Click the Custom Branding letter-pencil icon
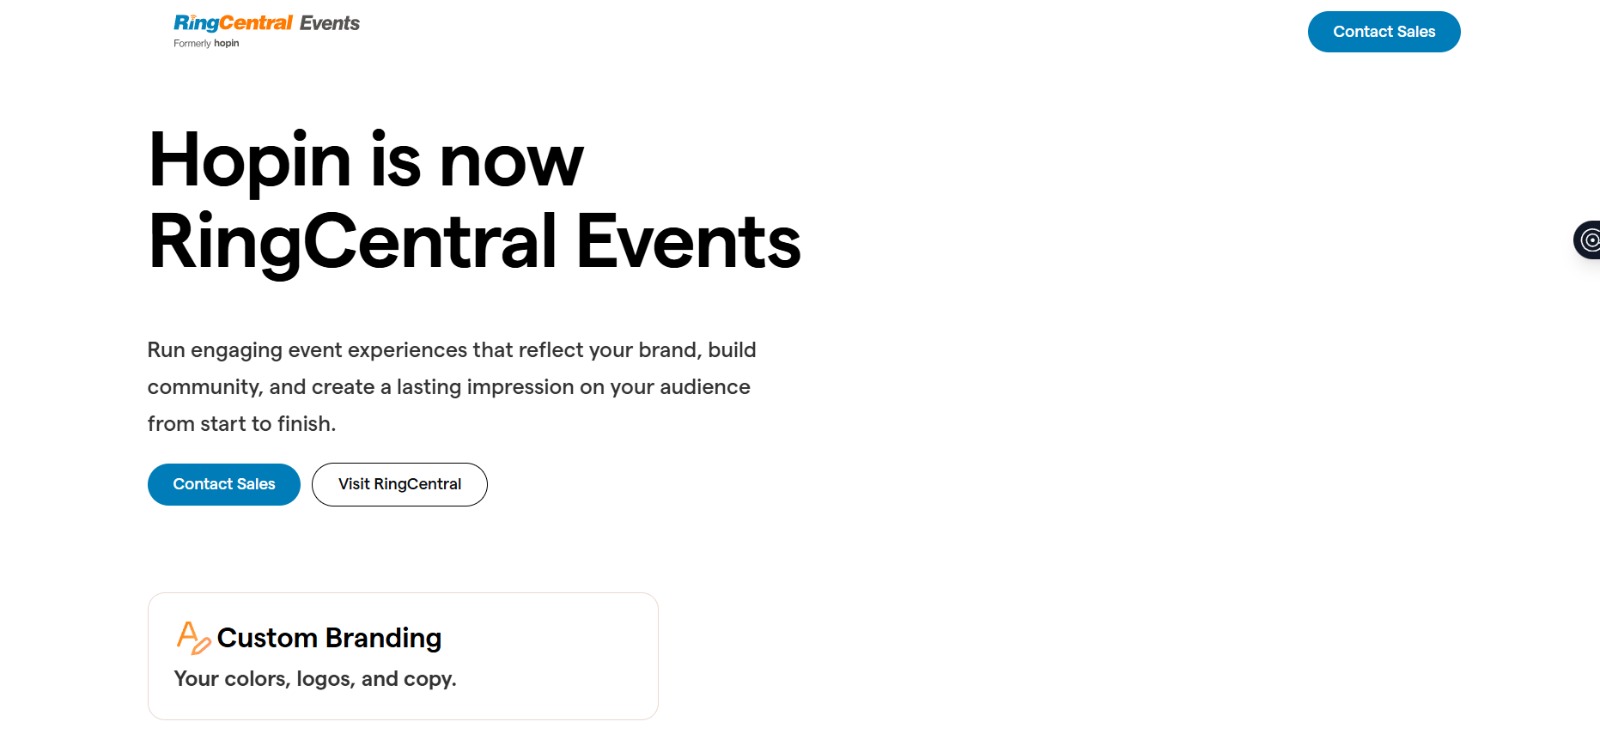Screen dimensions: 1600x746 192,637
